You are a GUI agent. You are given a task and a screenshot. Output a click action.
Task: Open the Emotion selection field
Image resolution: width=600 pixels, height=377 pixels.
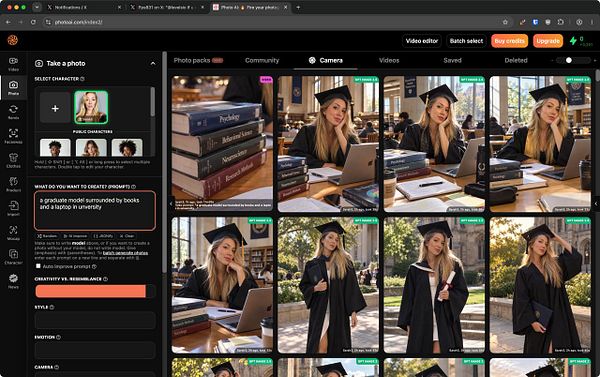coord(95,351)
